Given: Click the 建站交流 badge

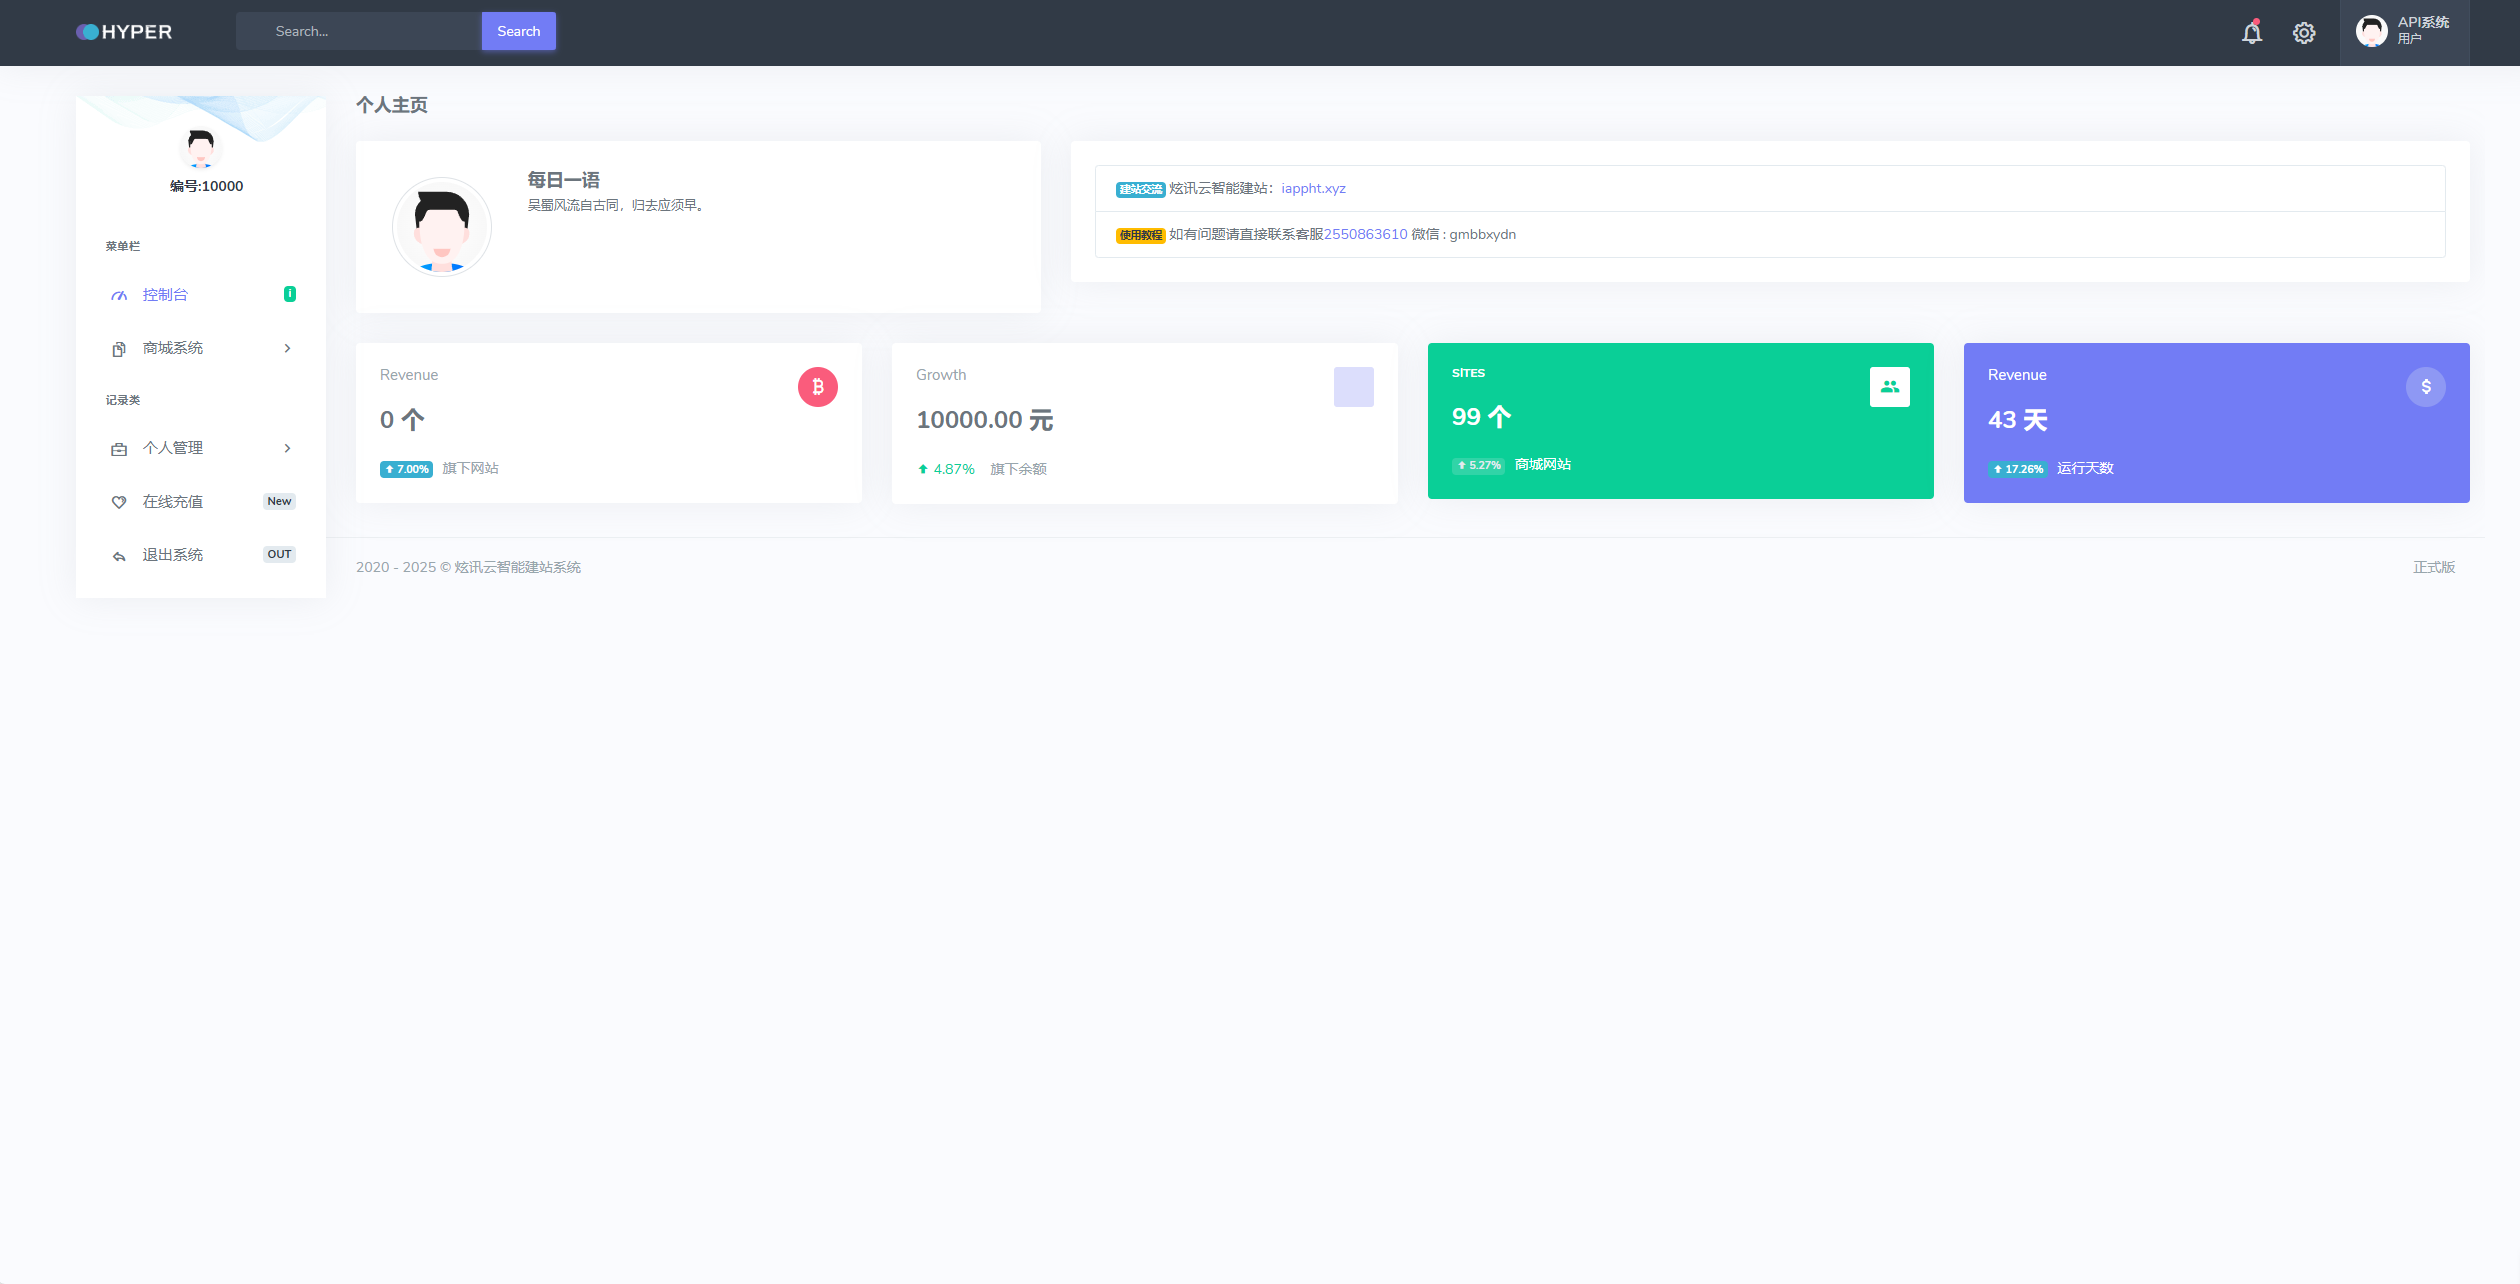Looking at the screenshot, I should click(1141, 190).
